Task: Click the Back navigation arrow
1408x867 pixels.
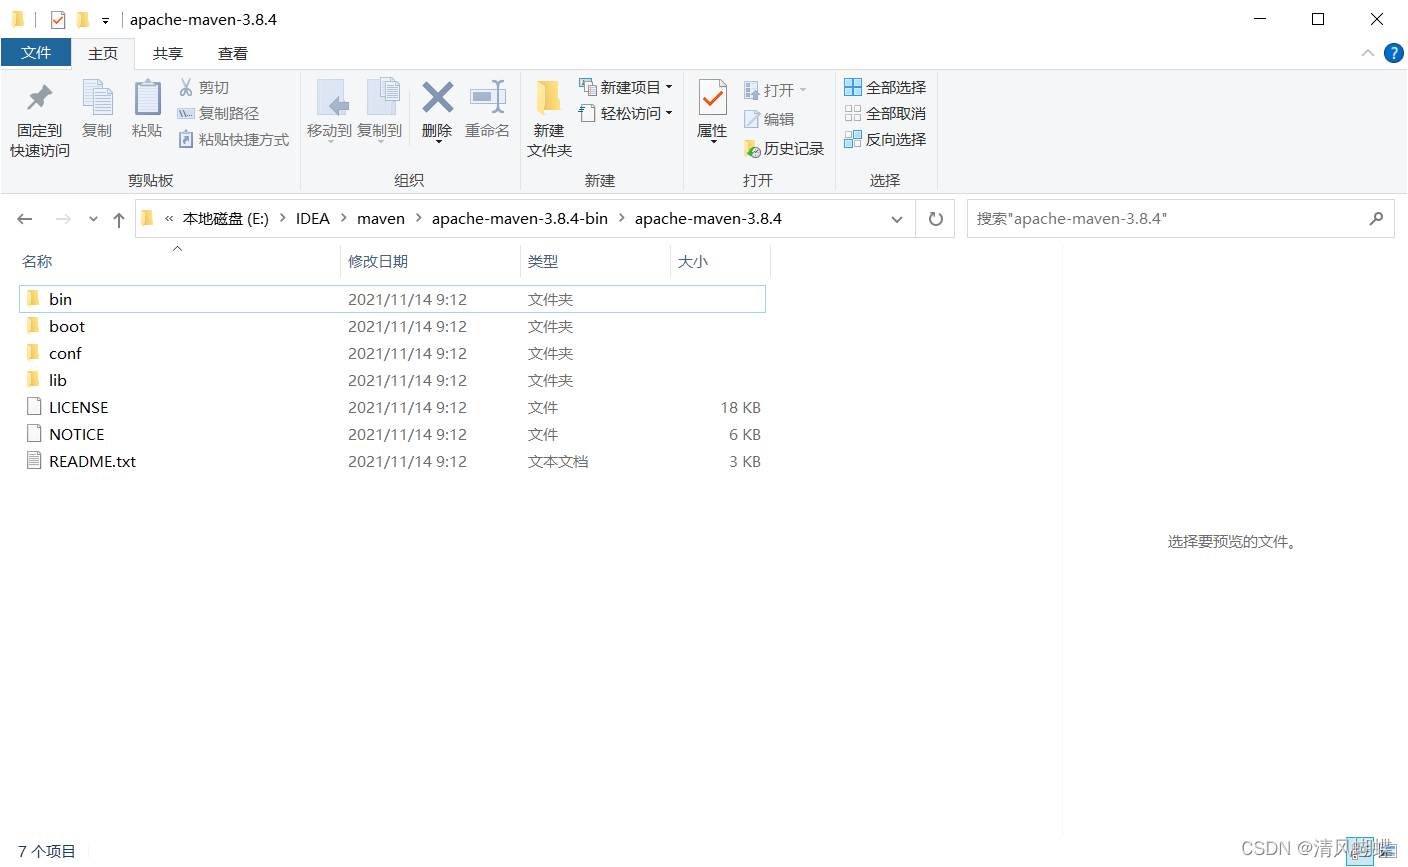Action: 25,219
